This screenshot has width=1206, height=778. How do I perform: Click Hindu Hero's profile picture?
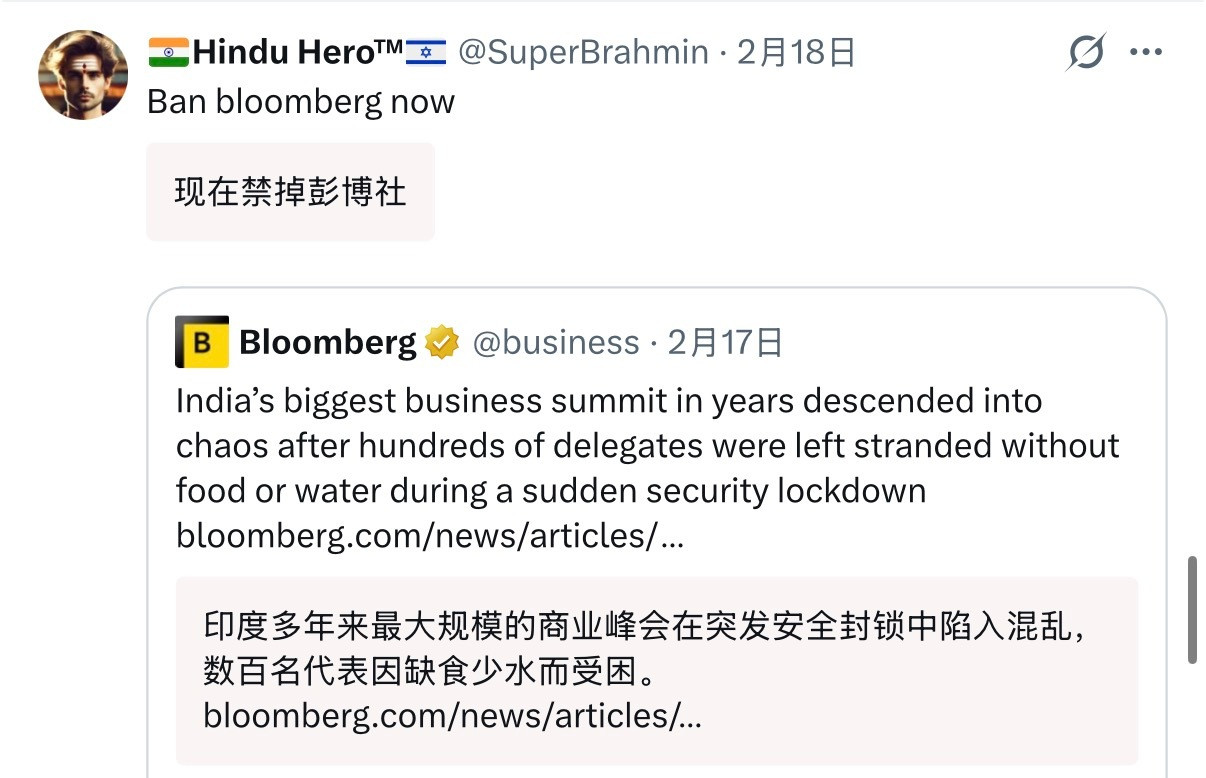coord(83,74)
